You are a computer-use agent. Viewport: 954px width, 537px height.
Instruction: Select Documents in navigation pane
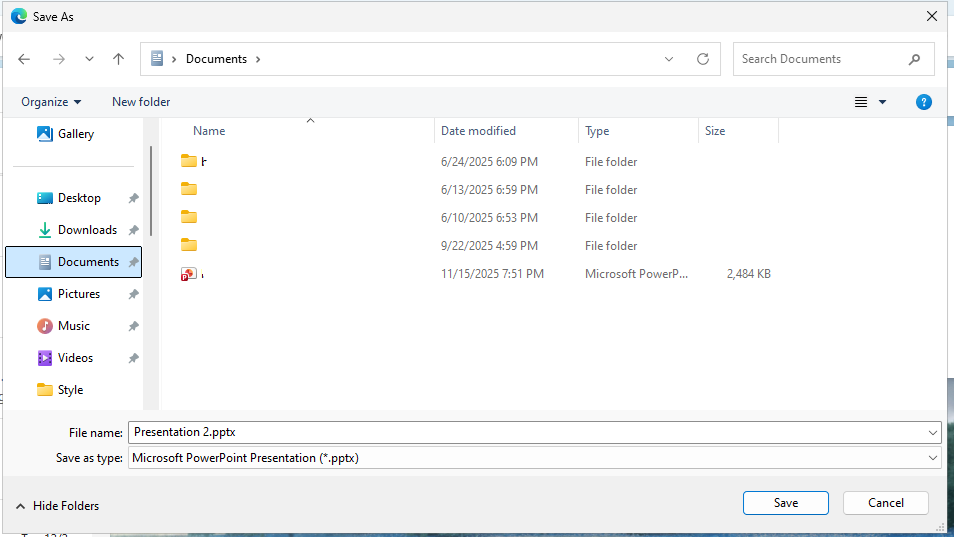[x=74, y=262]
